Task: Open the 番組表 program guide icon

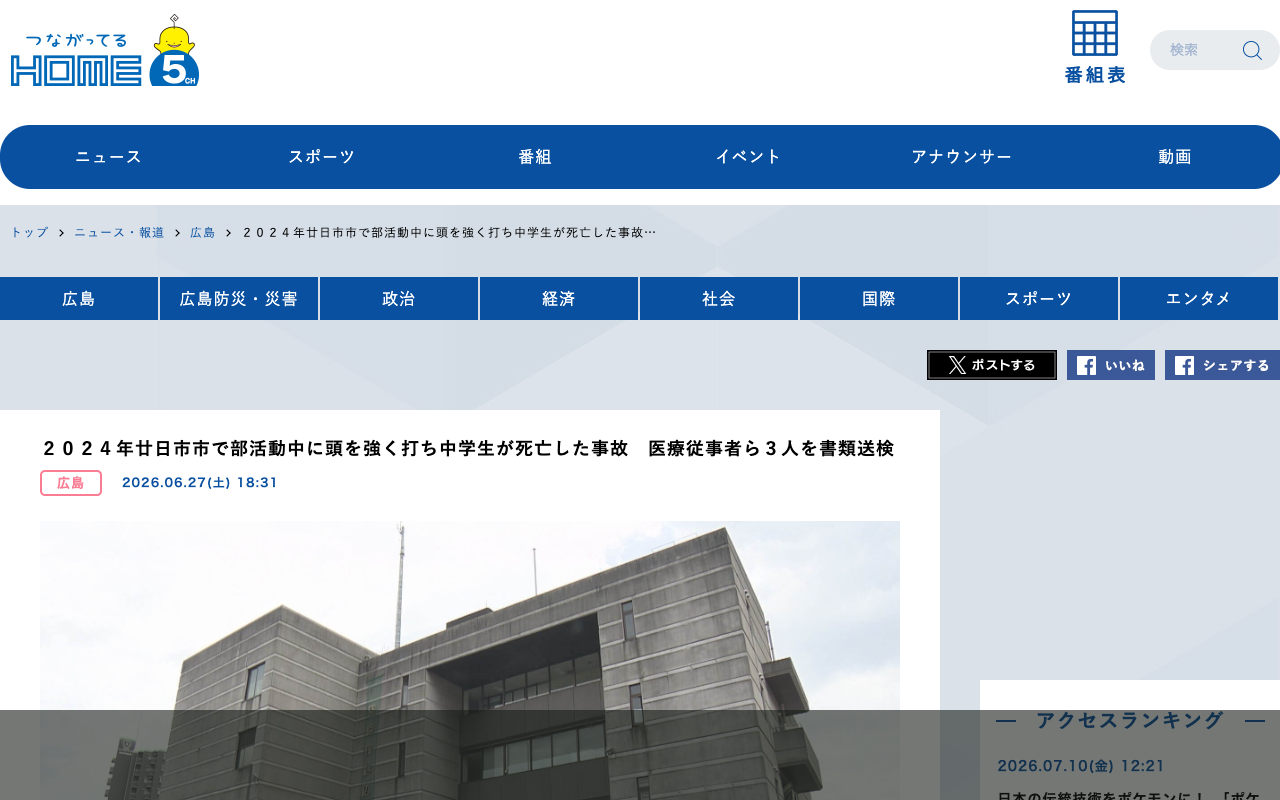Action: 1095,47
